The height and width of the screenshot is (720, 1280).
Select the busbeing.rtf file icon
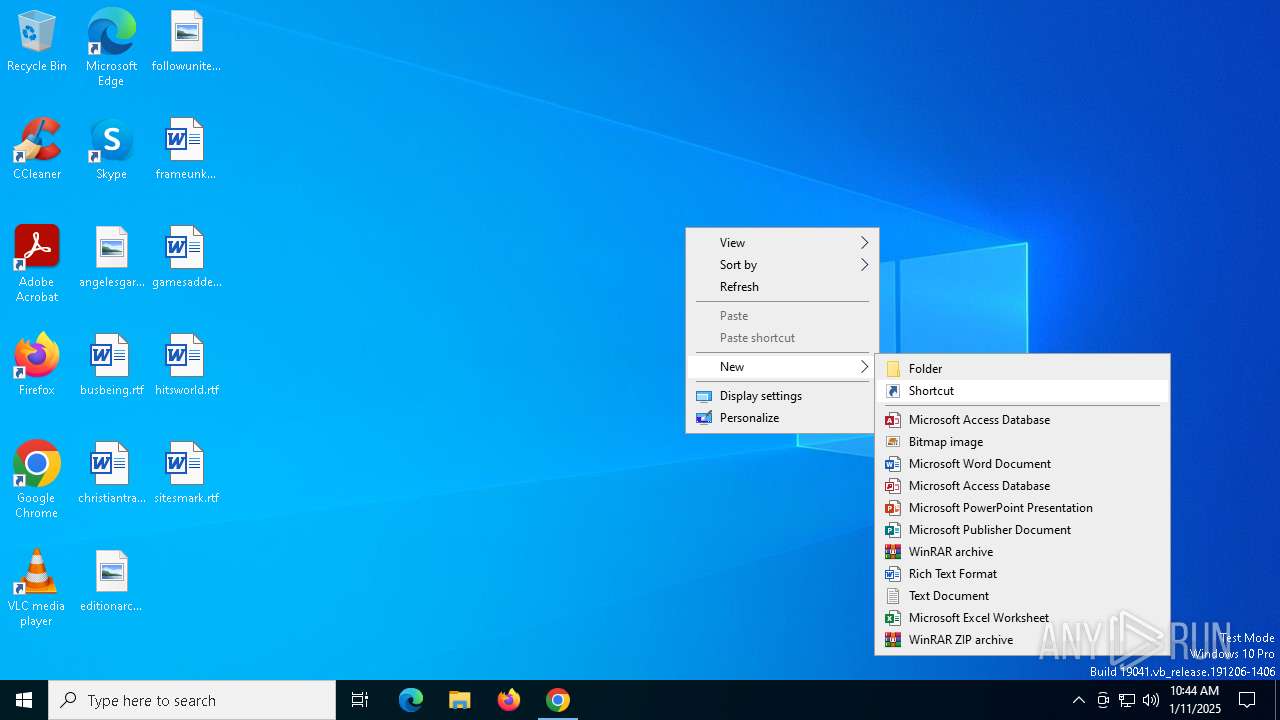click(112, 366)
